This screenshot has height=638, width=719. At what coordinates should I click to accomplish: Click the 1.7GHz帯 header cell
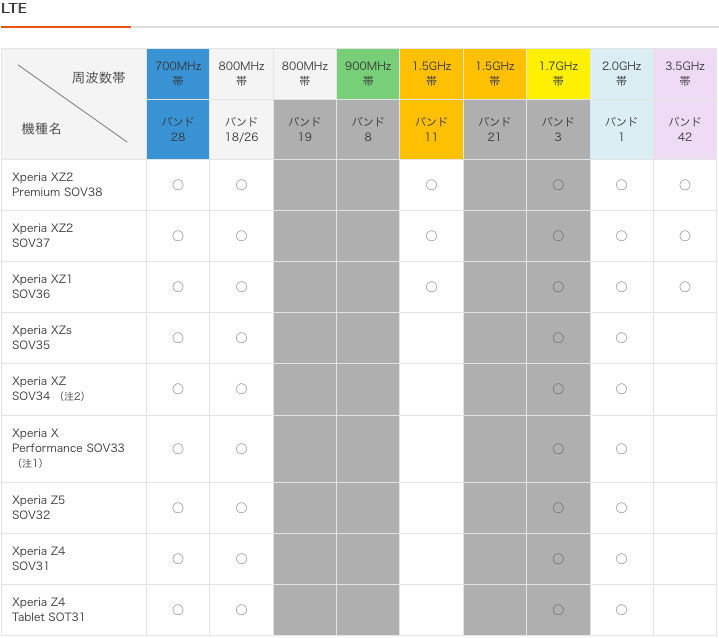(558, 74)
